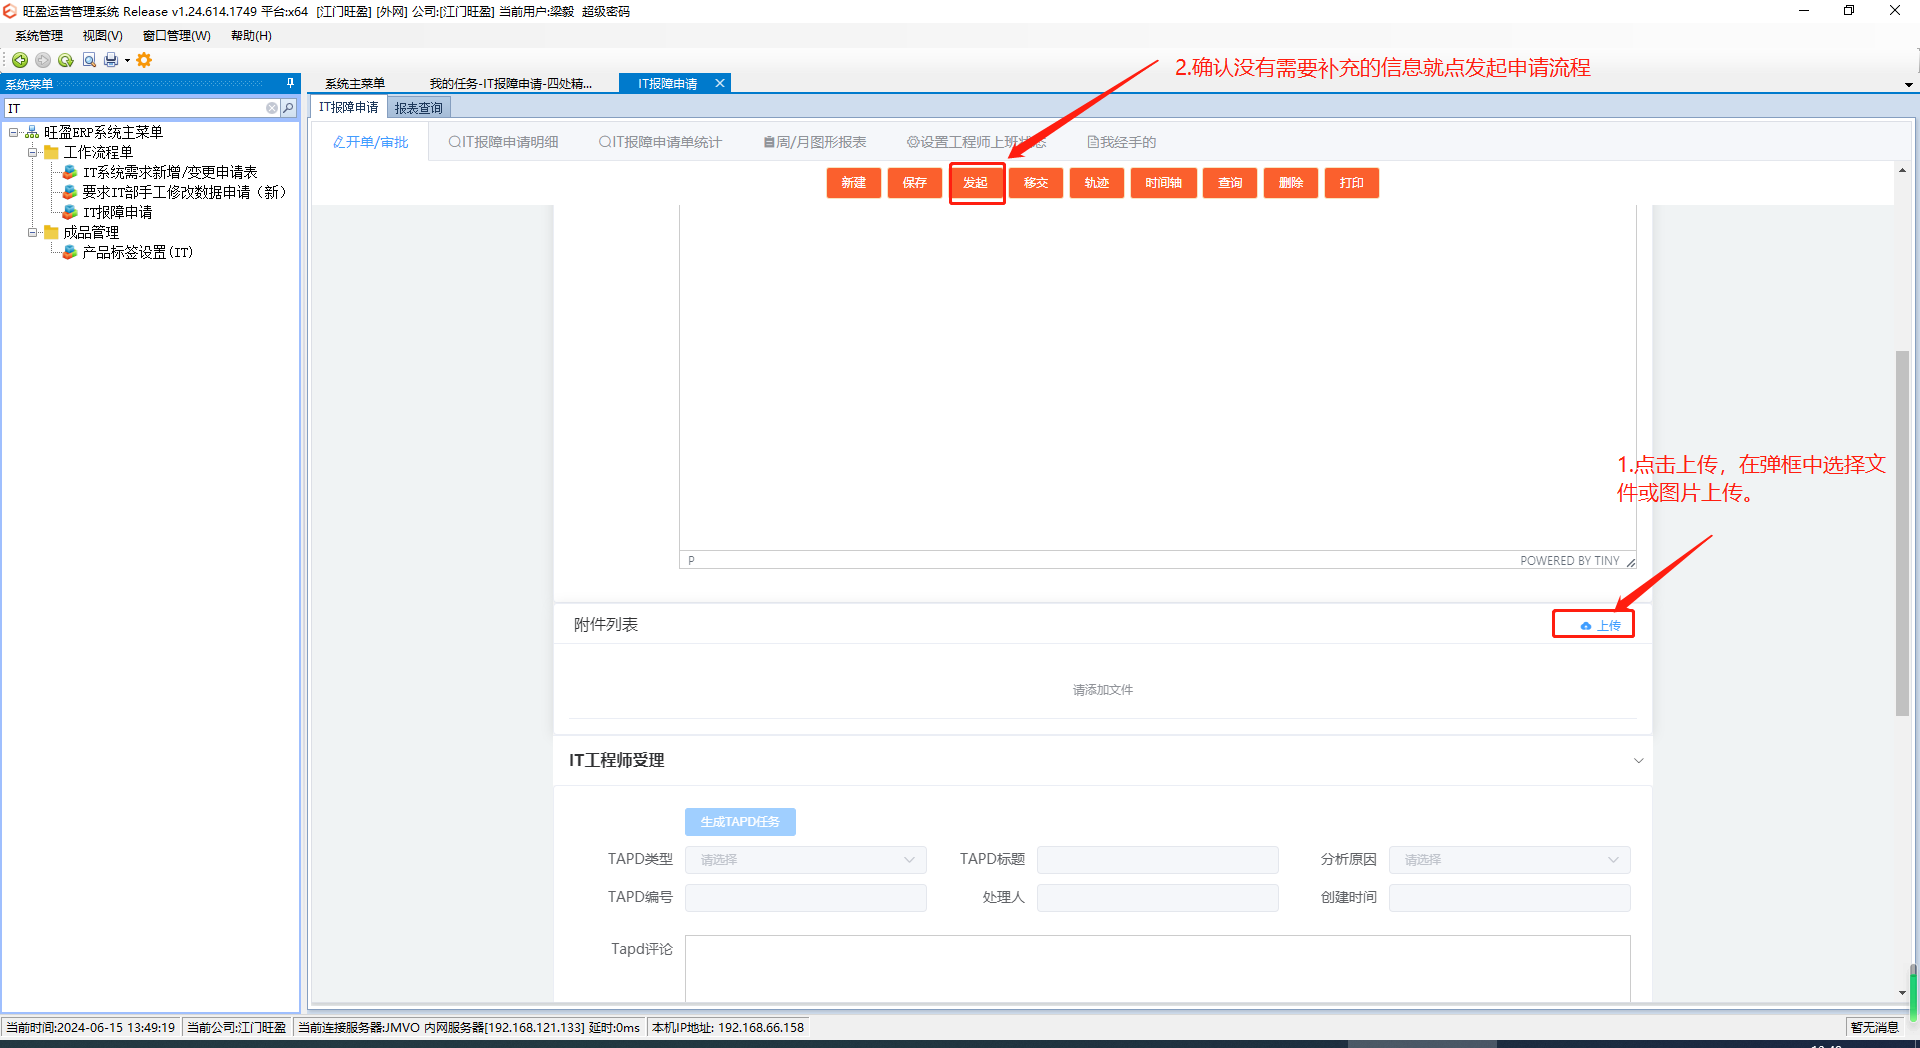This screenshot has height=1048, width=1920.
Task: Click the 处理人 input field
Action: tap(1157, 898)
